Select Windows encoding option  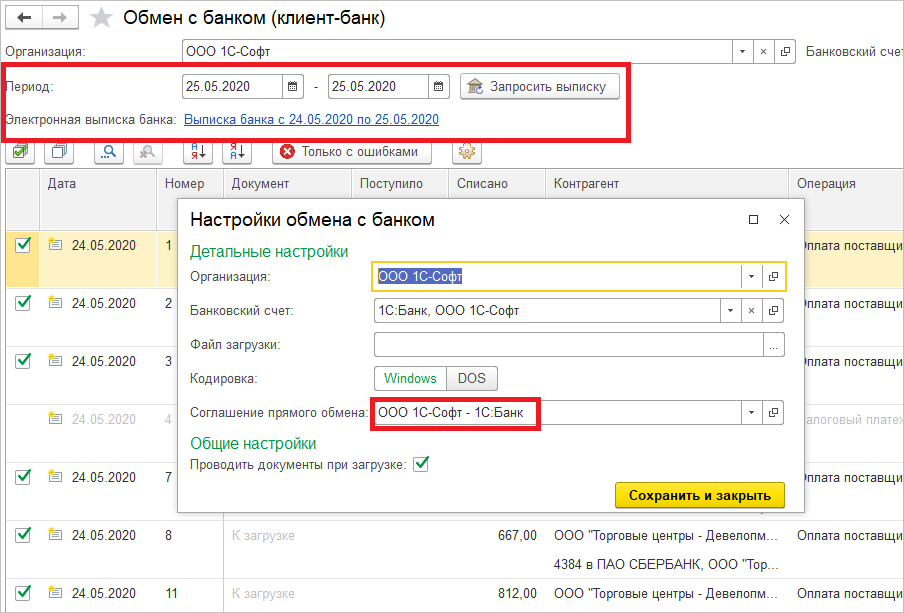tap(410, 379)
